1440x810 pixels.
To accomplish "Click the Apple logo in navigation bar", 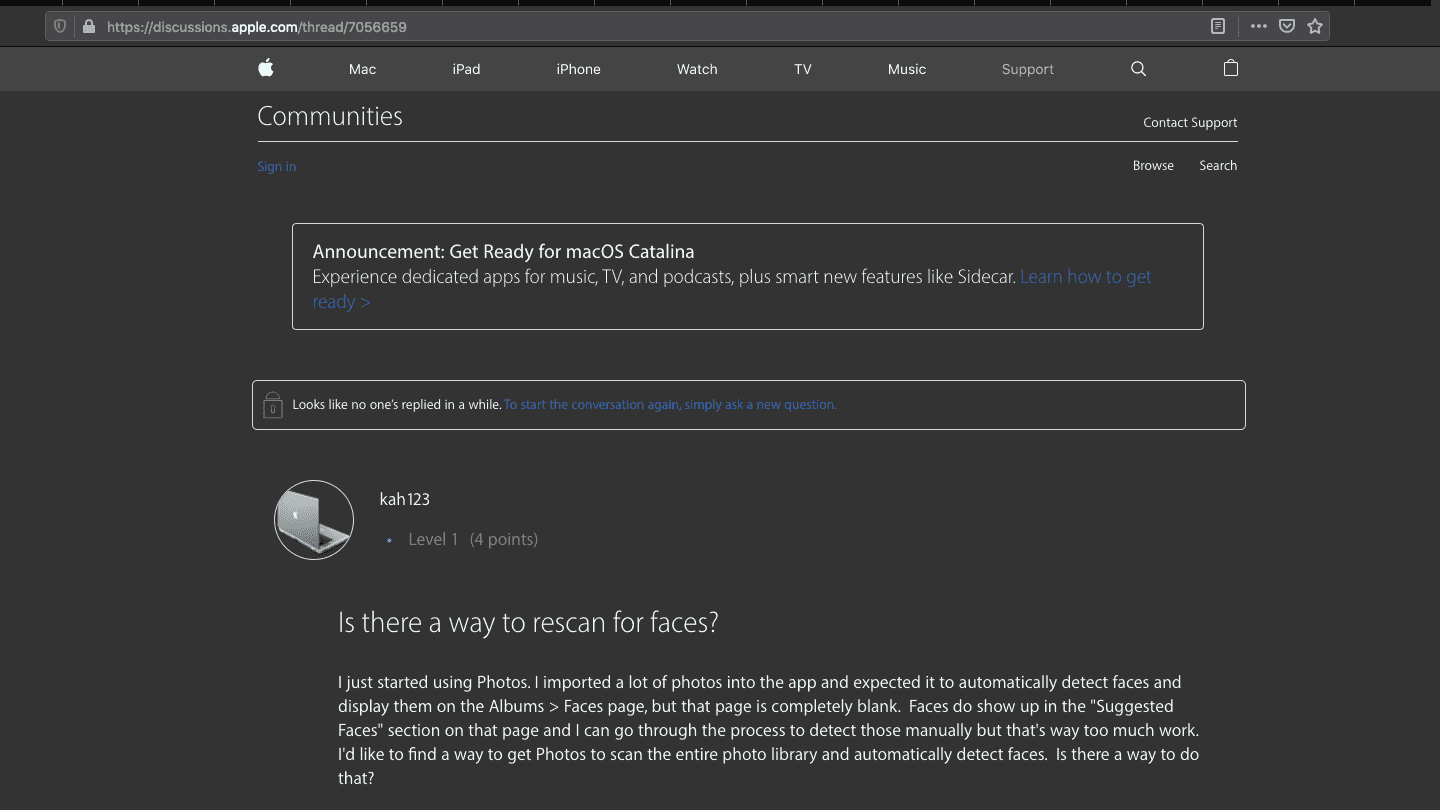I will (265, 68).
